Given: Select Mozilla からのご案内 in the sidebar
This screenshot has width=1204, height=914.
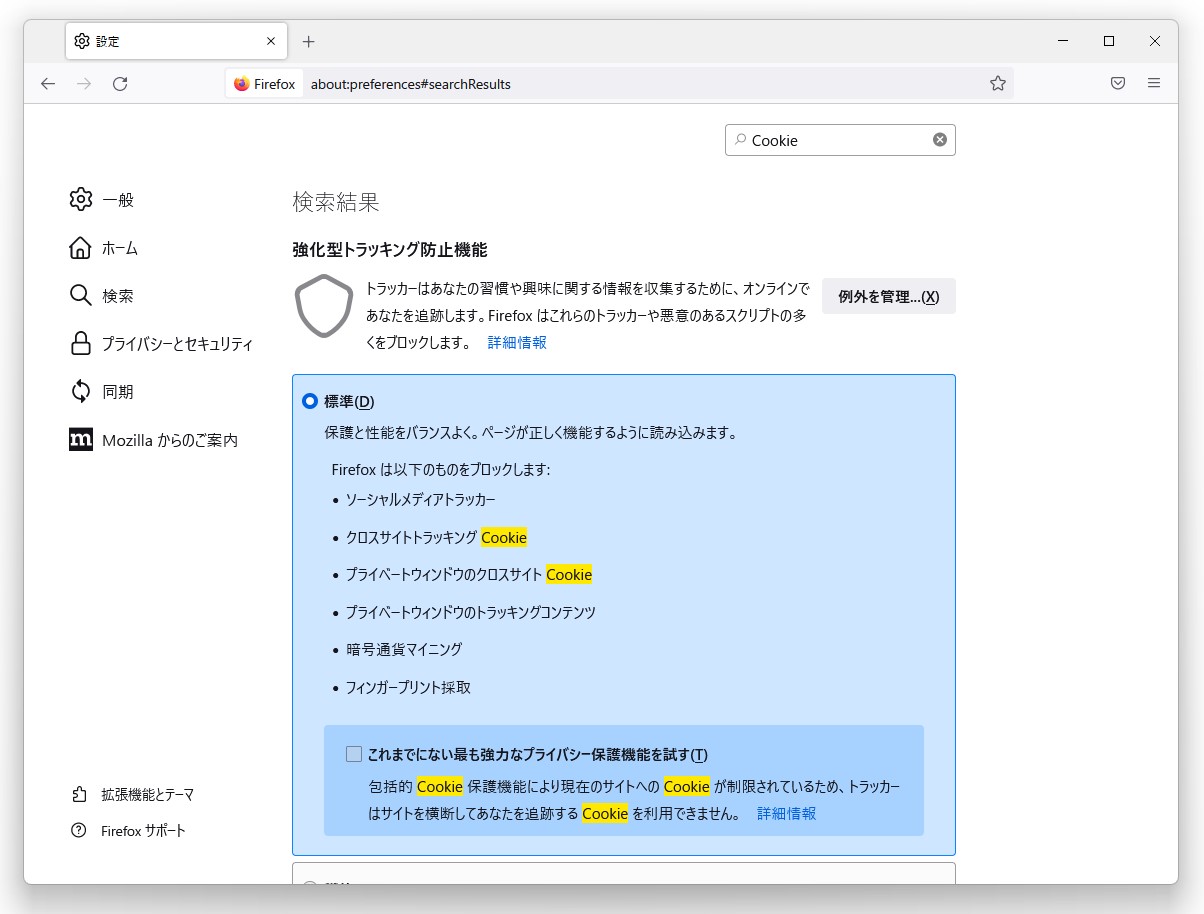Looking at the screenshot, I should pyautogui.click(x=168, y=439).
